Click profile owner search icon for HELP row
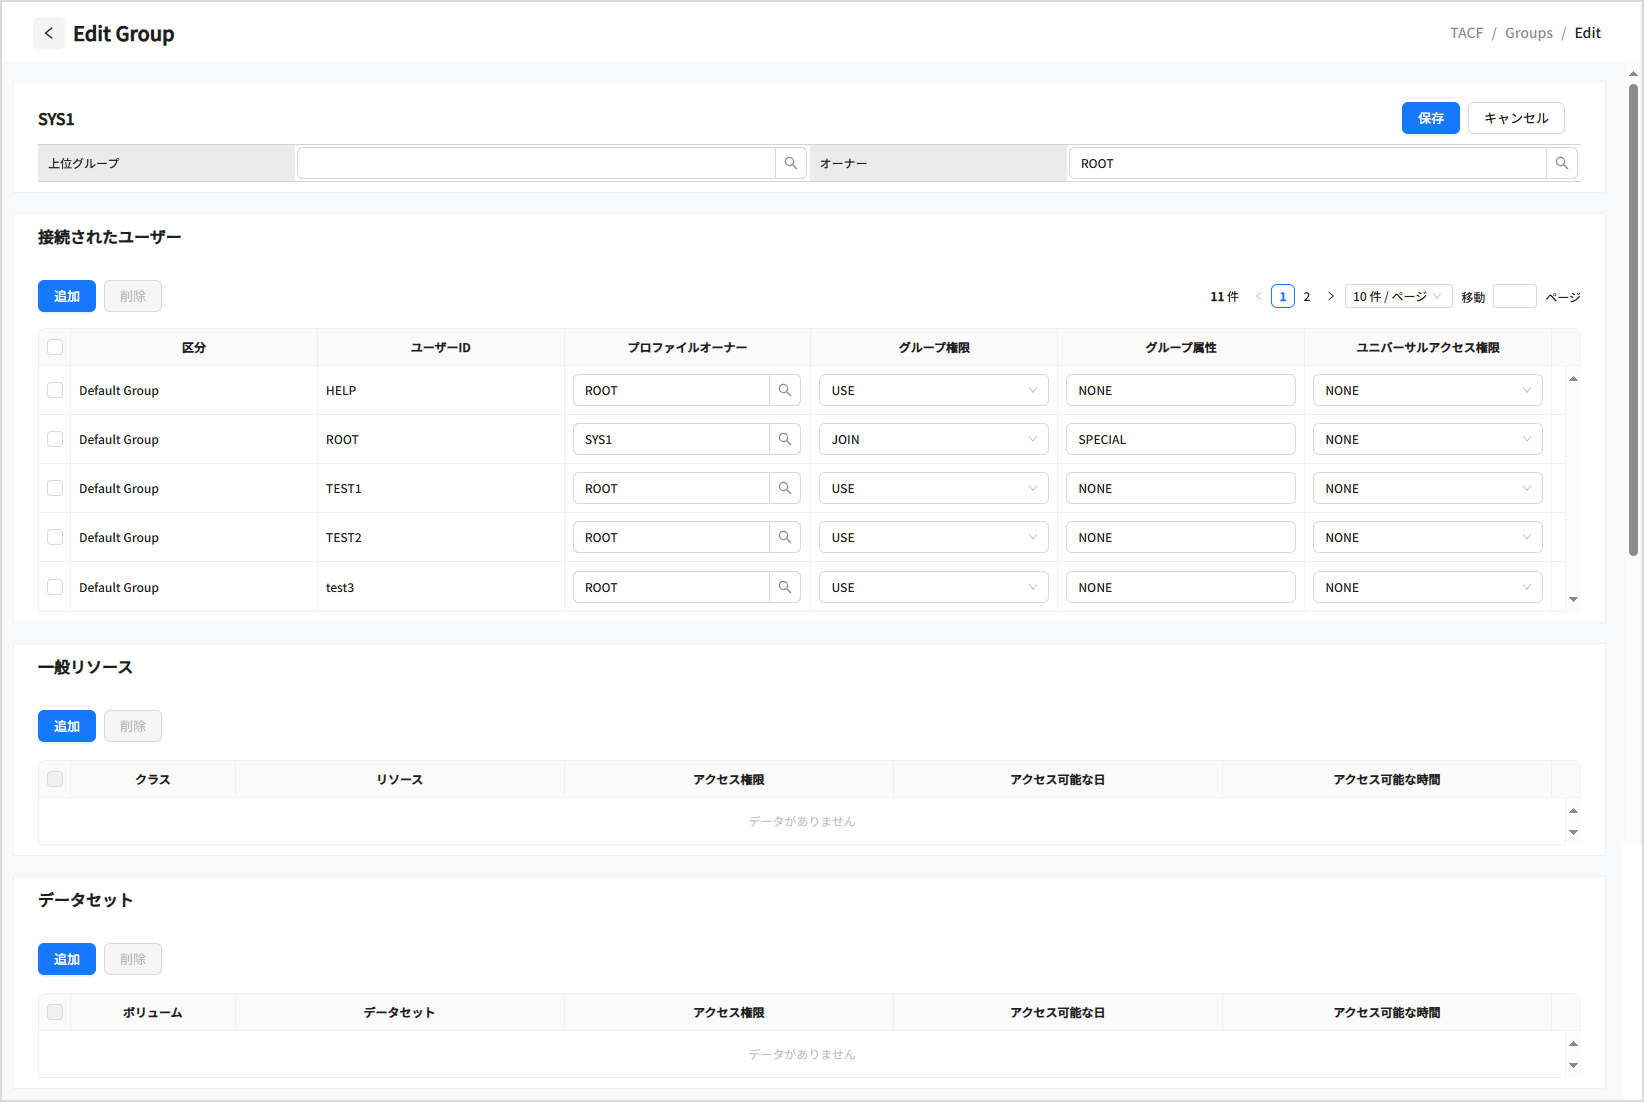 [x=785, y=390]
